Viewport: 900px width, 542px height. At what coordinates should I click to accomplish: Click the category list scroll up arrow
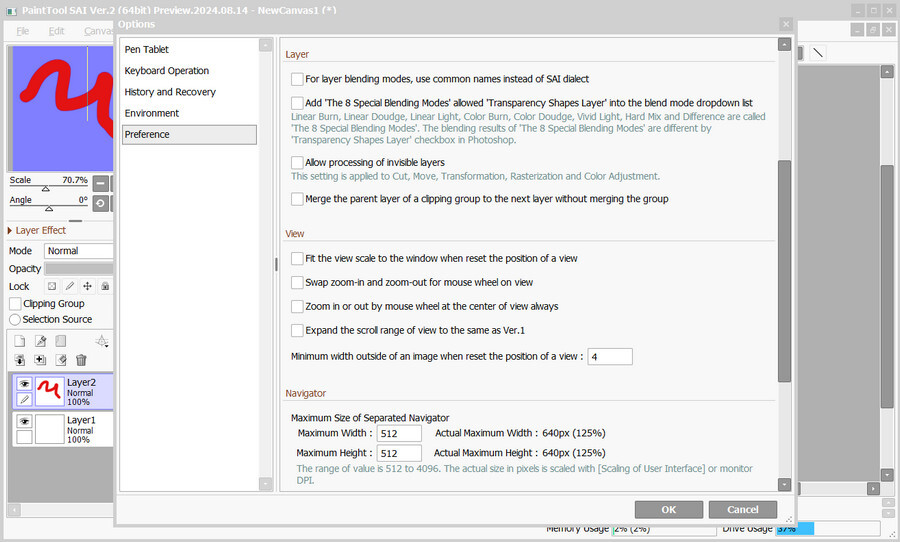coord(265,45)
